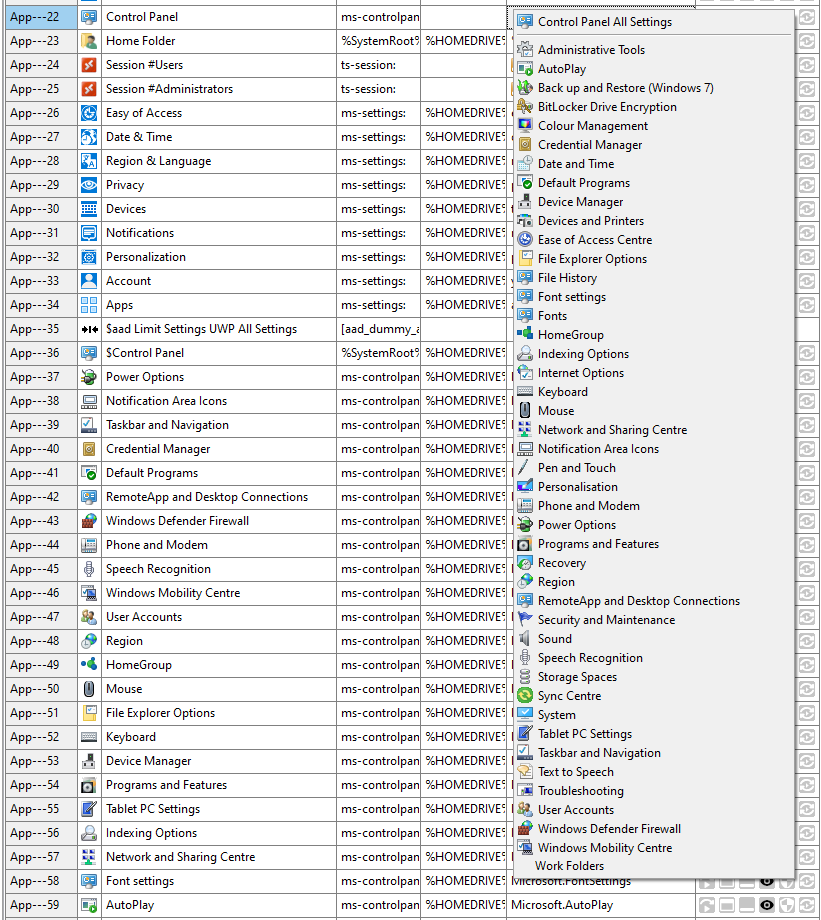The height and width of the screenshot is (920, 821).
Task: Click the Home Folder icon in row App---23
Action: (x=89, y=41)
